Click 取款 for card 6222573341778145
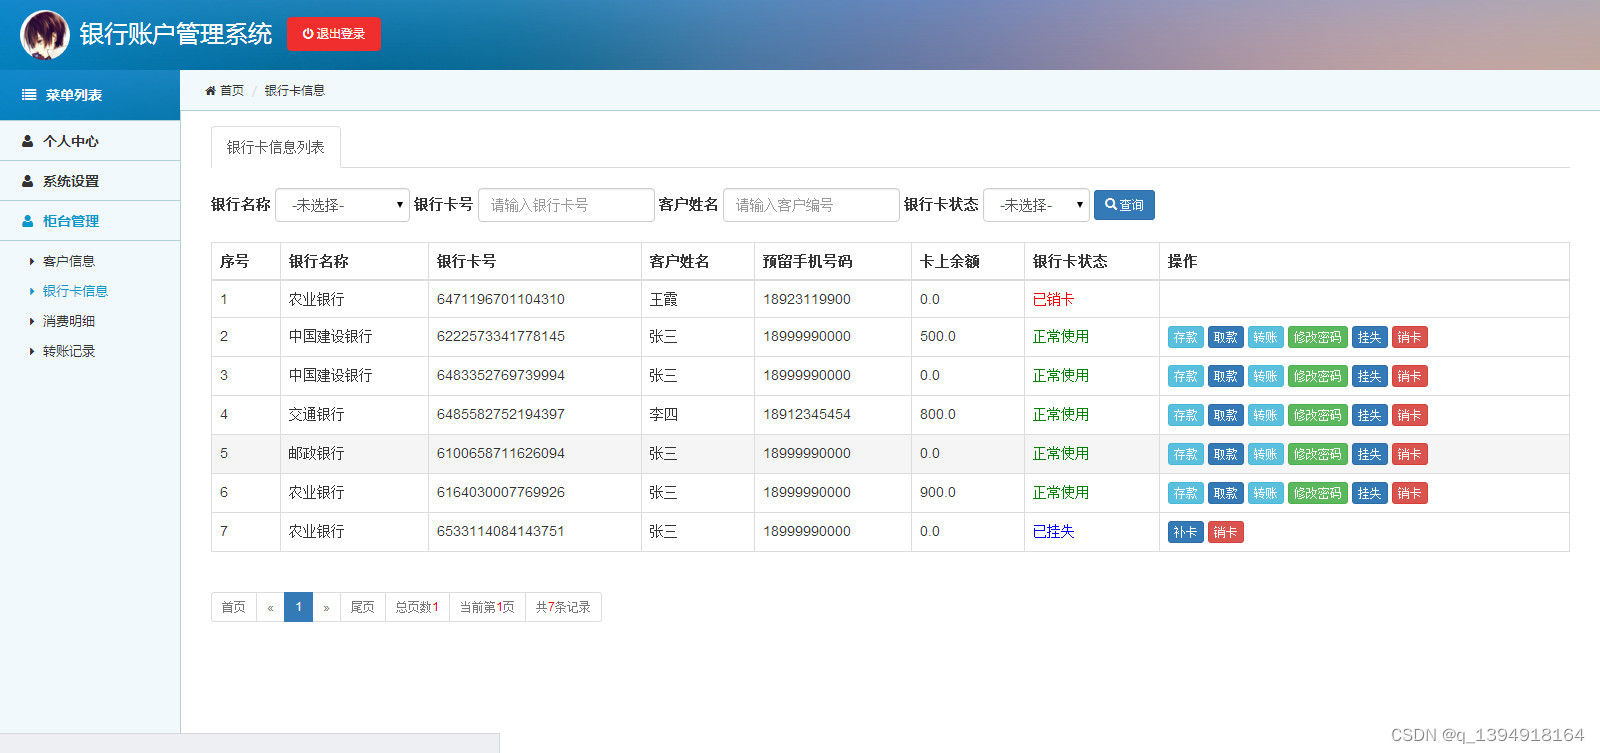The width and height of the screenshot is (1600, 753). [x=1226, y=338]
